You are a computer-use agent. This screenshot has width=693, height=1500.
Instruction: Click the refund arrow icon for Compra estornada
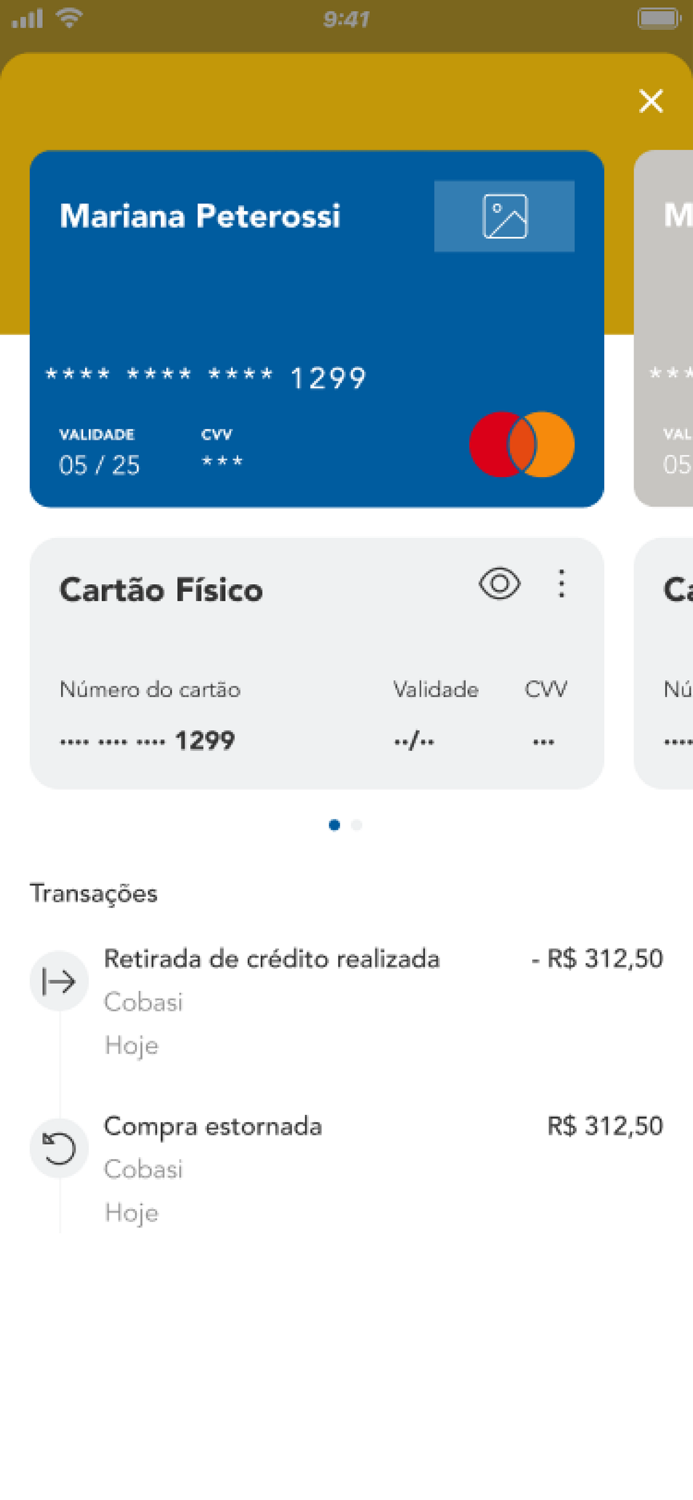coord(59,1148)
